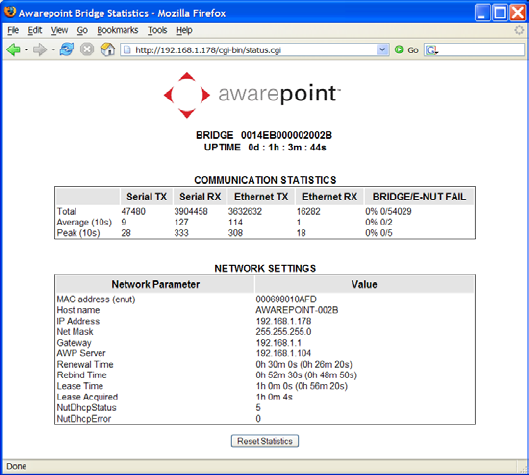Click the AWP Server value 192.168.1.104
This screenshot has width=529, height=475.
point(283,353)
